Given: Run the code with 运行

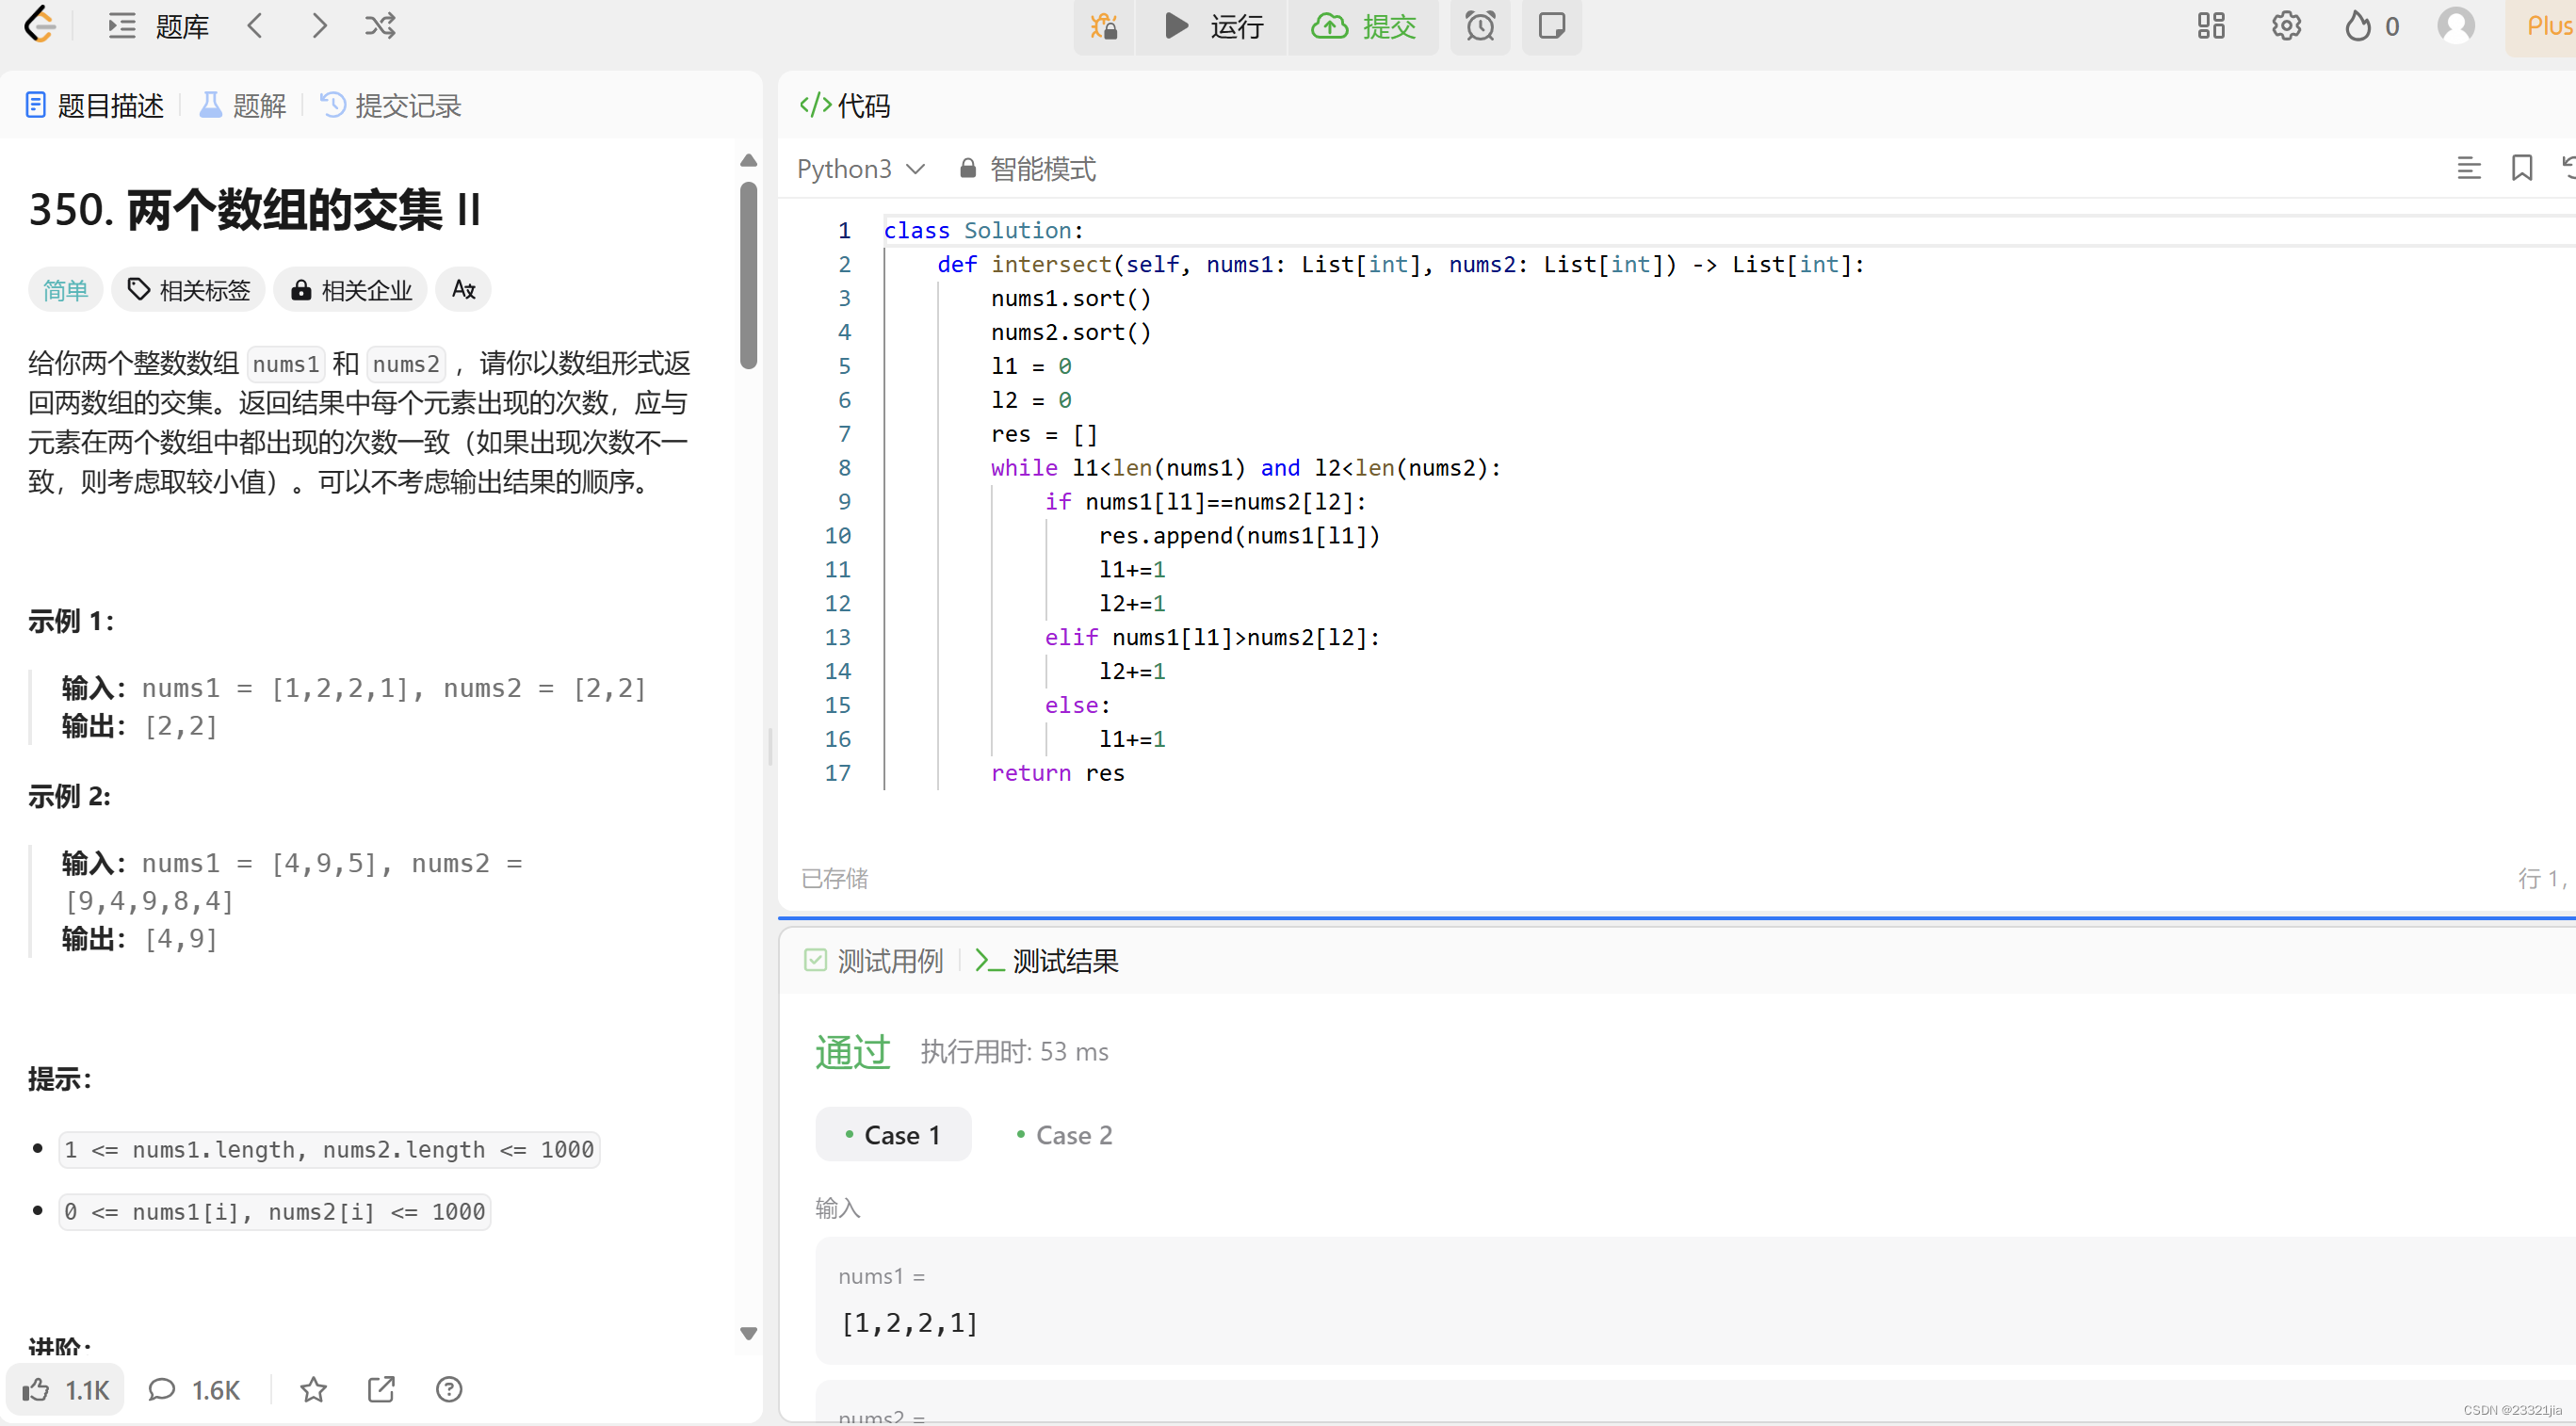Looking at the screenshot, I should [1212, 26].
